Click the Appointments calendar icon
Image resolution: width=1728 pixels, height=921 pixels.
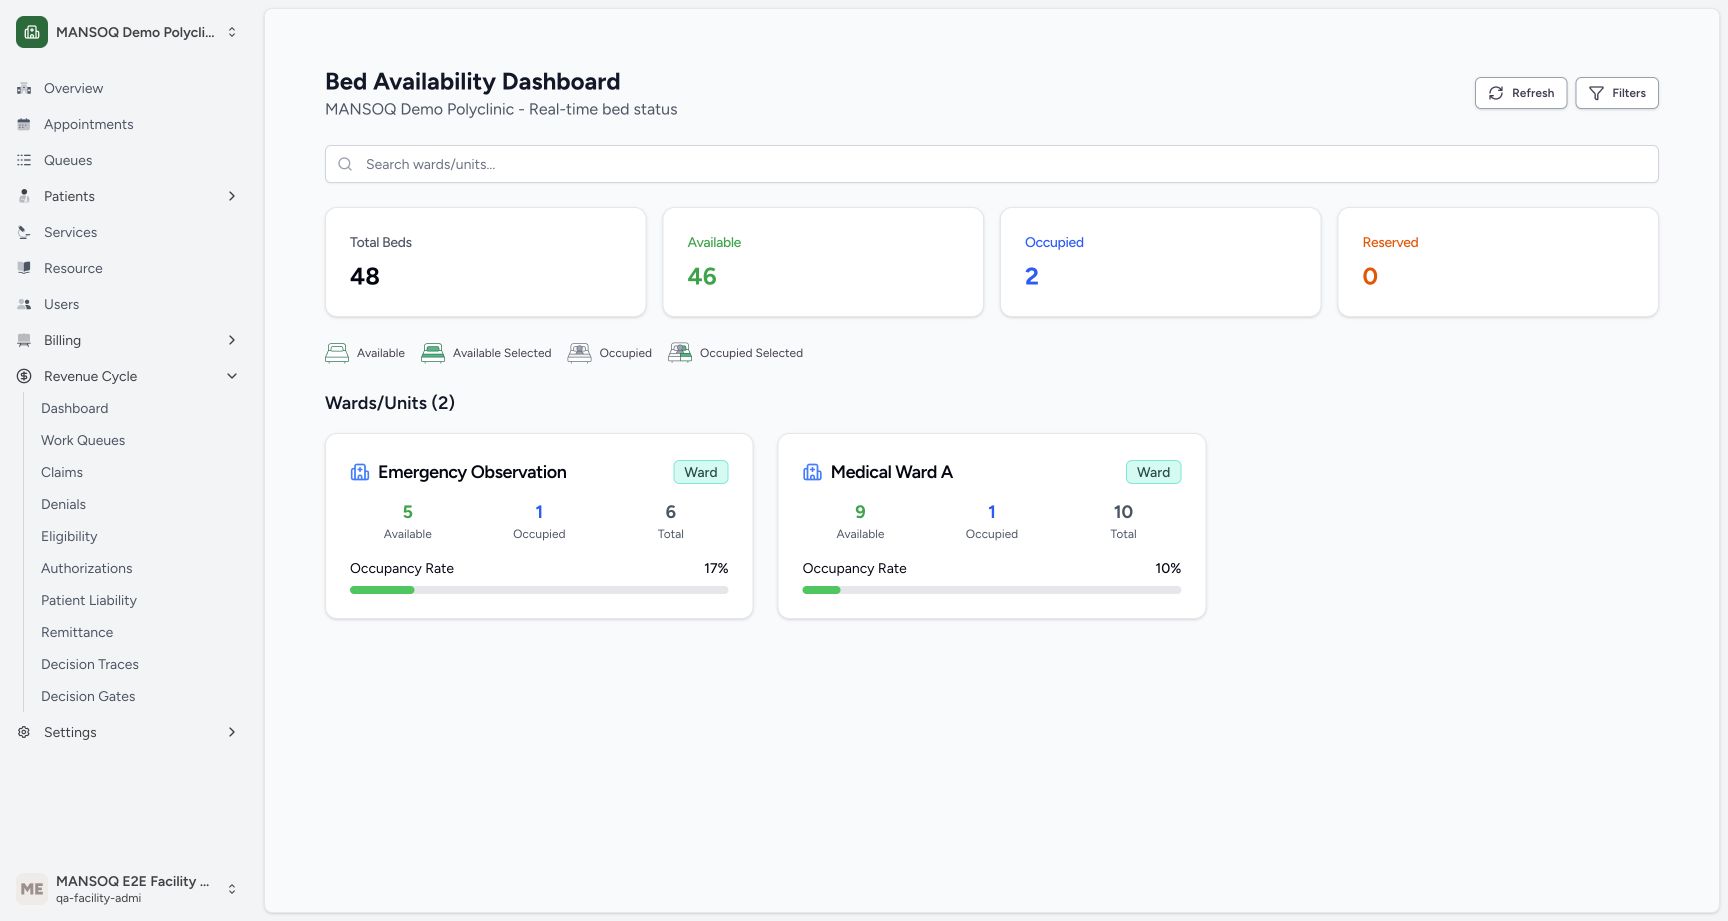point(24,124)
